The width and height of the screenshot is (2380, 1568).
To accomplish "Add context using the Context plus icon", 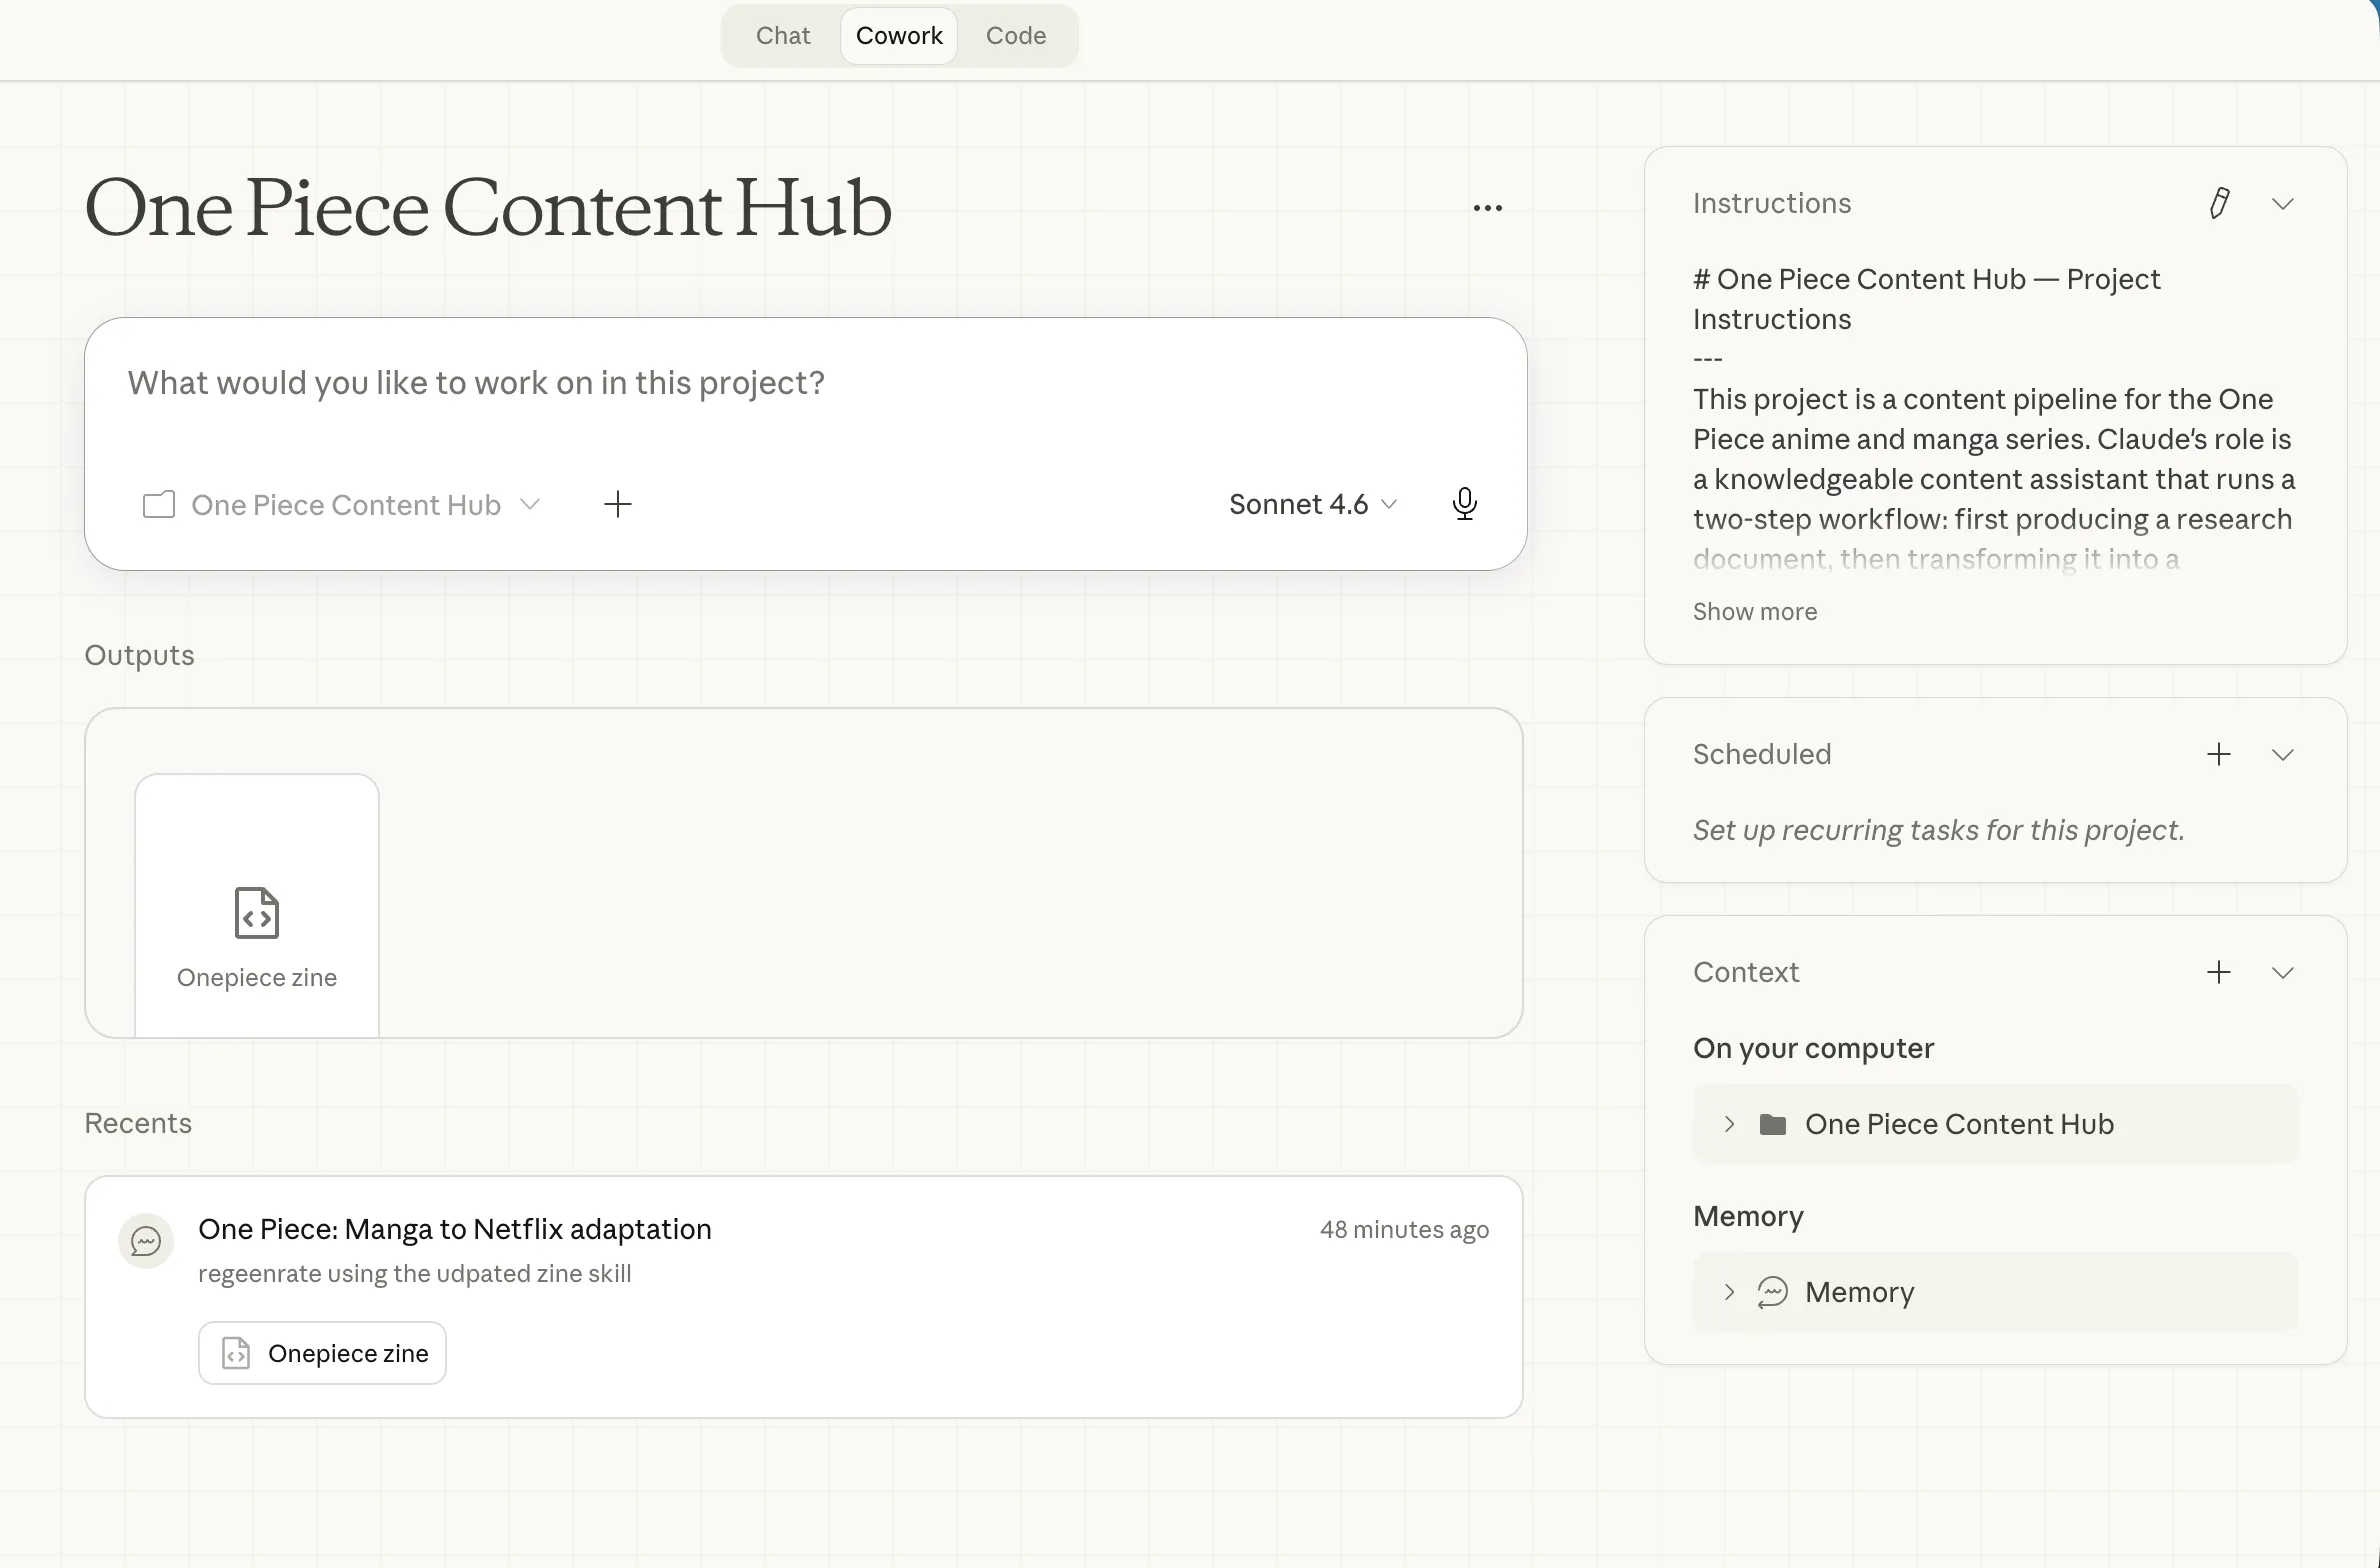I will tap(2218, 972).
